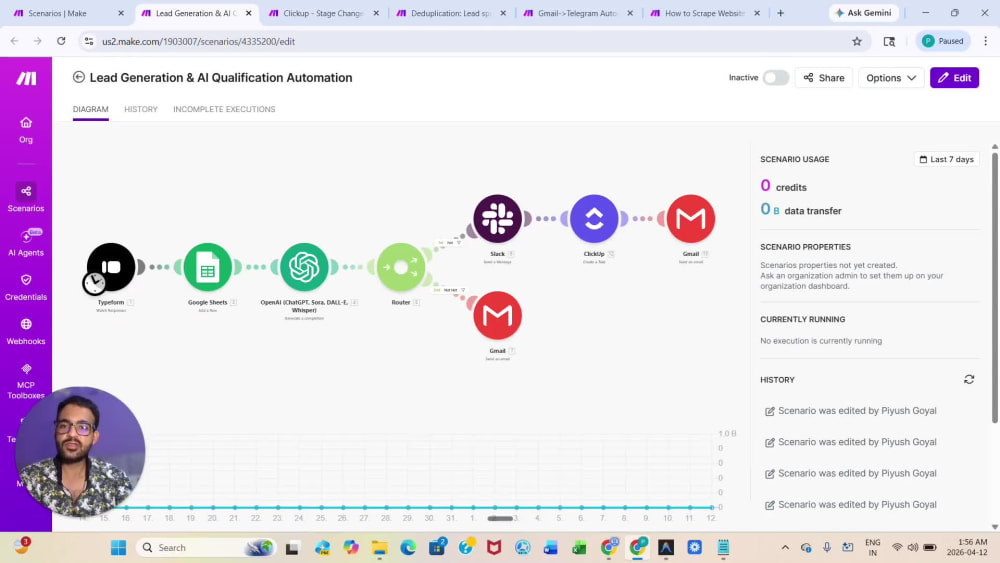Click the Edit button
The height and width of the screenshot is (563, 1000).
tap(954, 78)
